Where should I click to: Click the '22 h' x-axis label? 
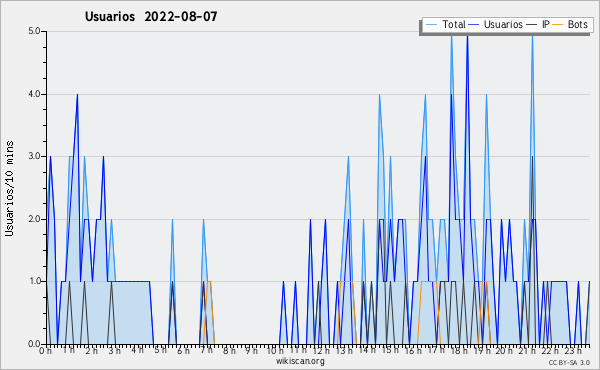tap(550, 351)
